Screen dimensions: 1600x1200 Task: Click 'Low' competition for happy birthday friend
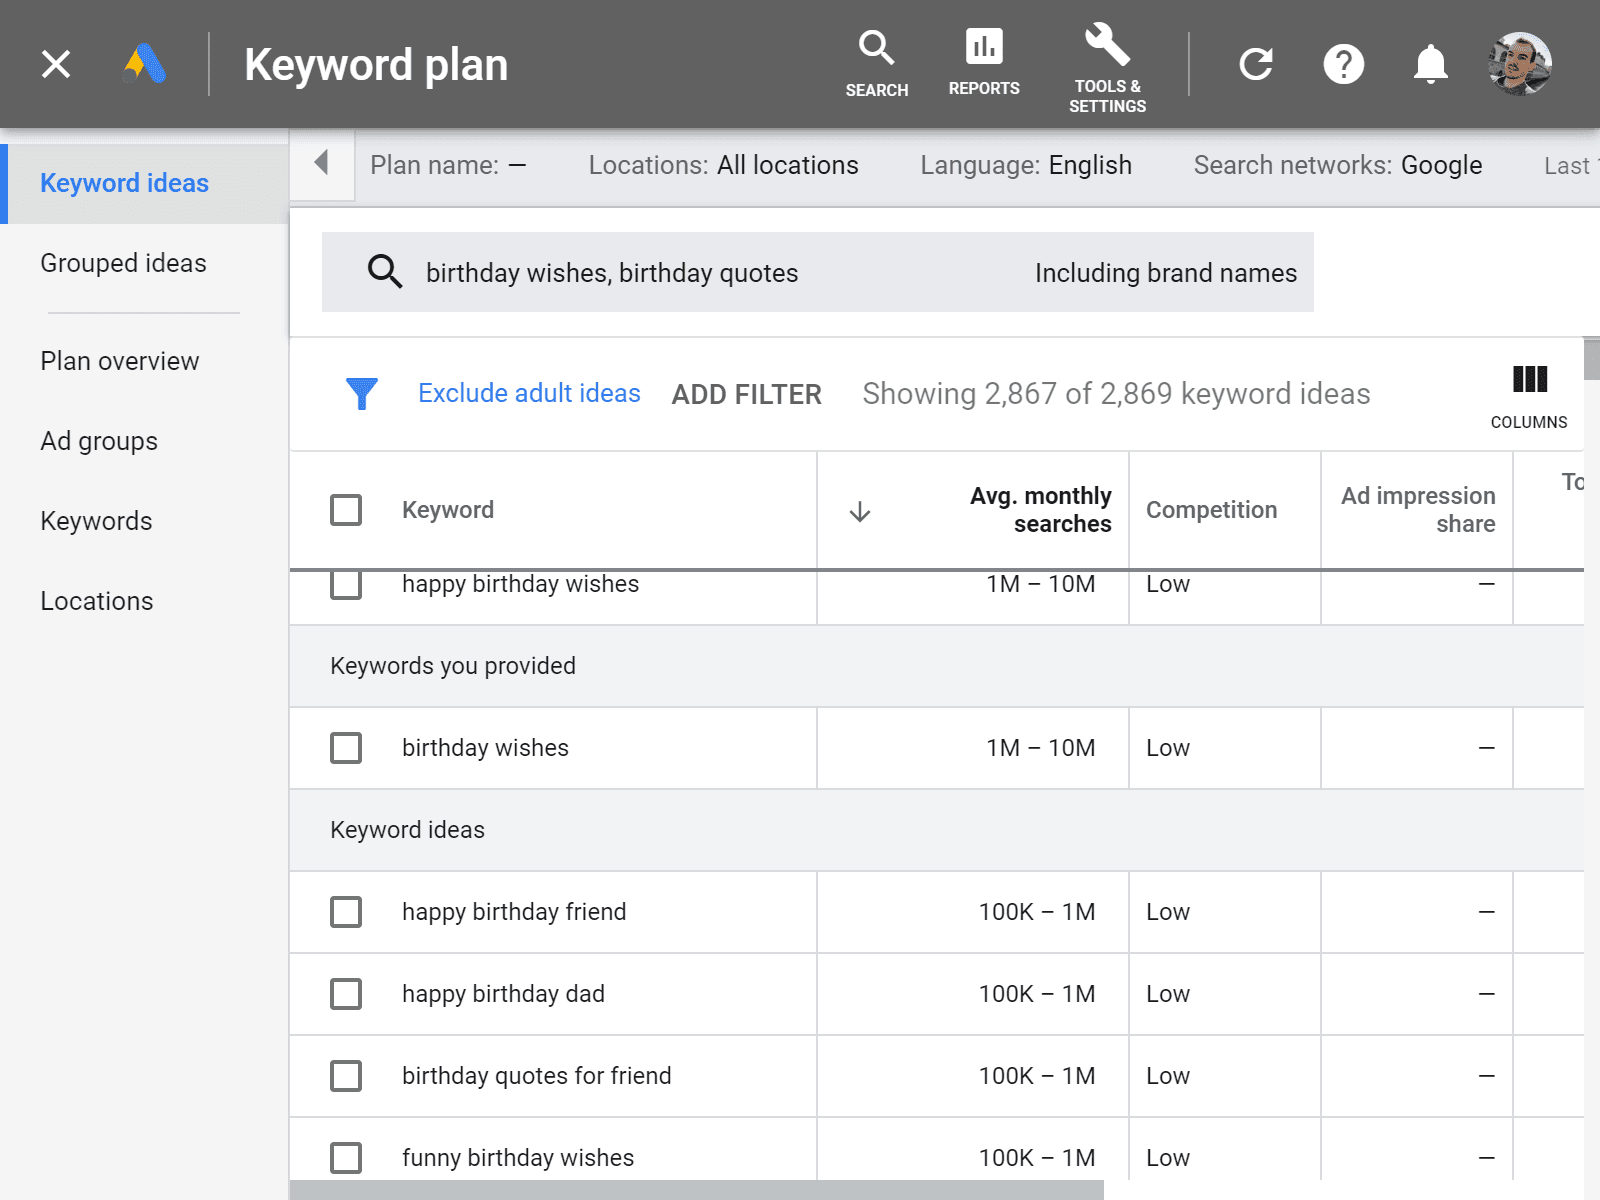1168,912
